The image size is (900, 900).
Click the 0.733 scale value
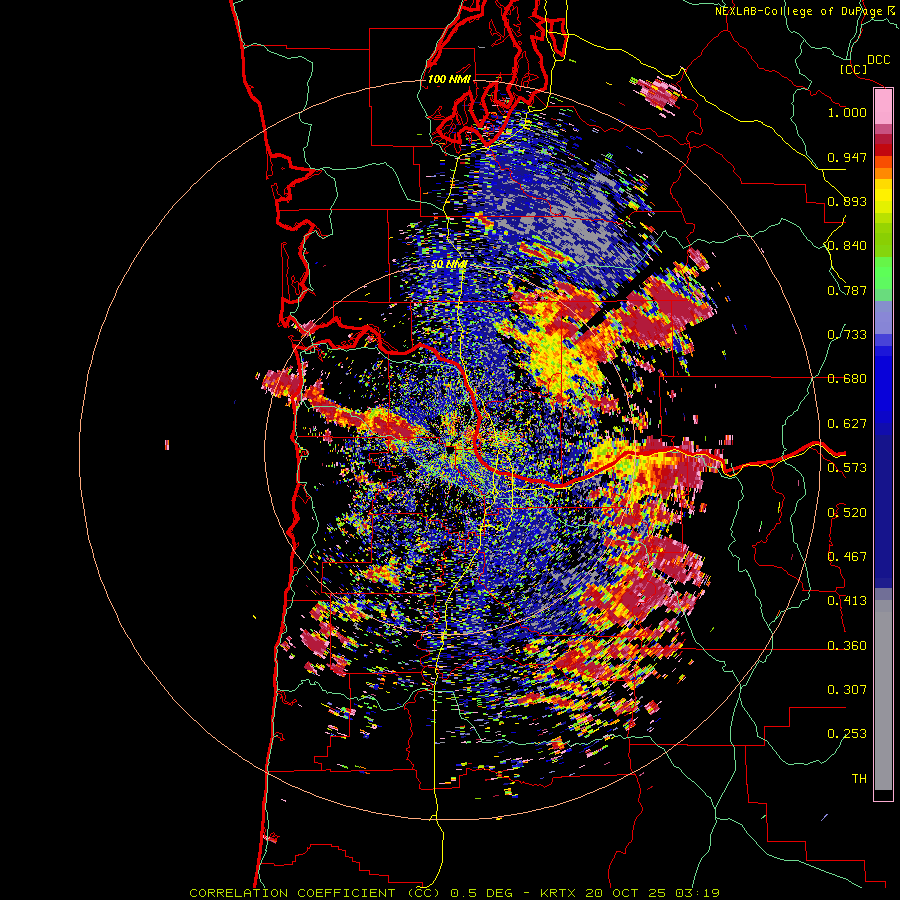click(847, 335)
